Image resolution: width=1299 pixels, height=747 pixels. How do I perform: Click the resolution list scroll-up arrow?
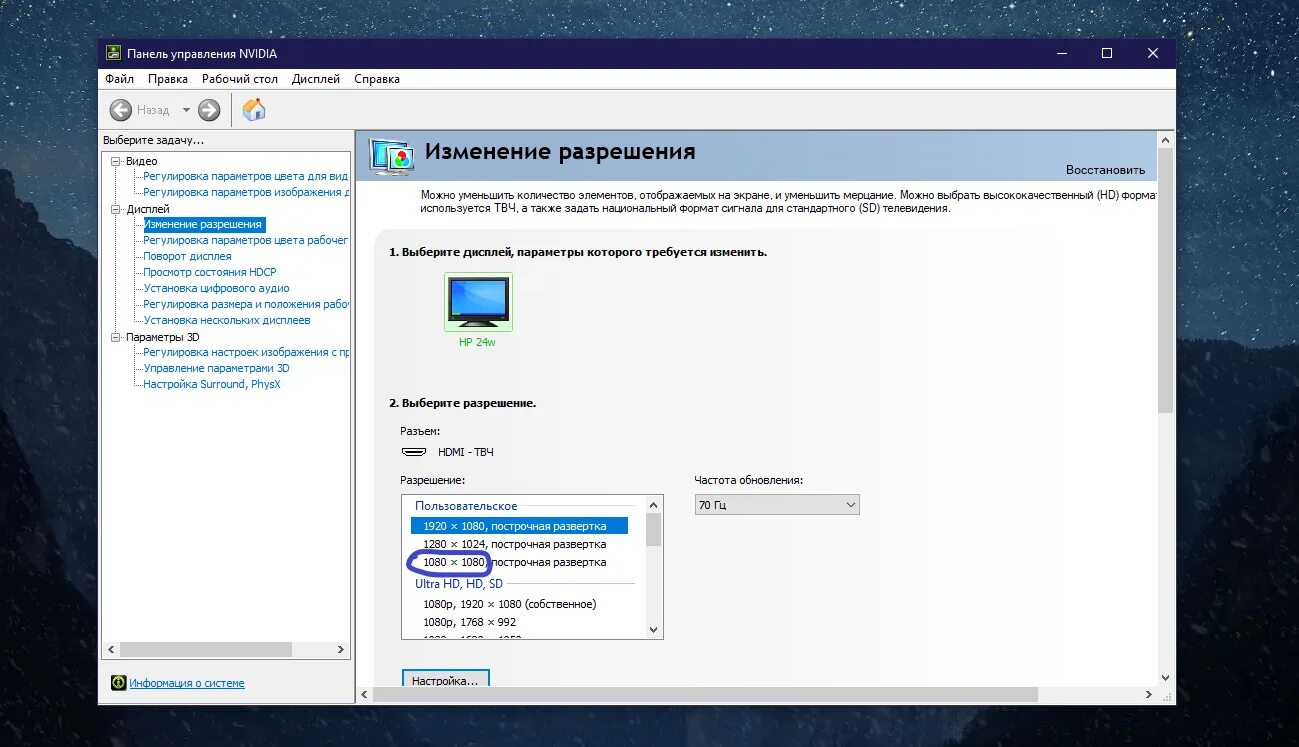coord(654,505)
